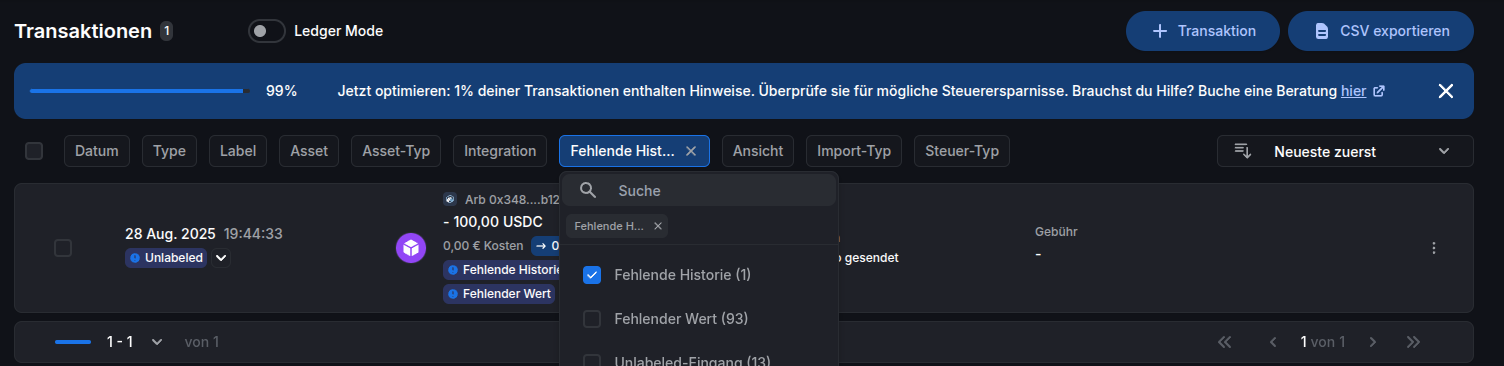
Task: Check the Fehlender Wert (93) option
Action: [x=592, y=319]
